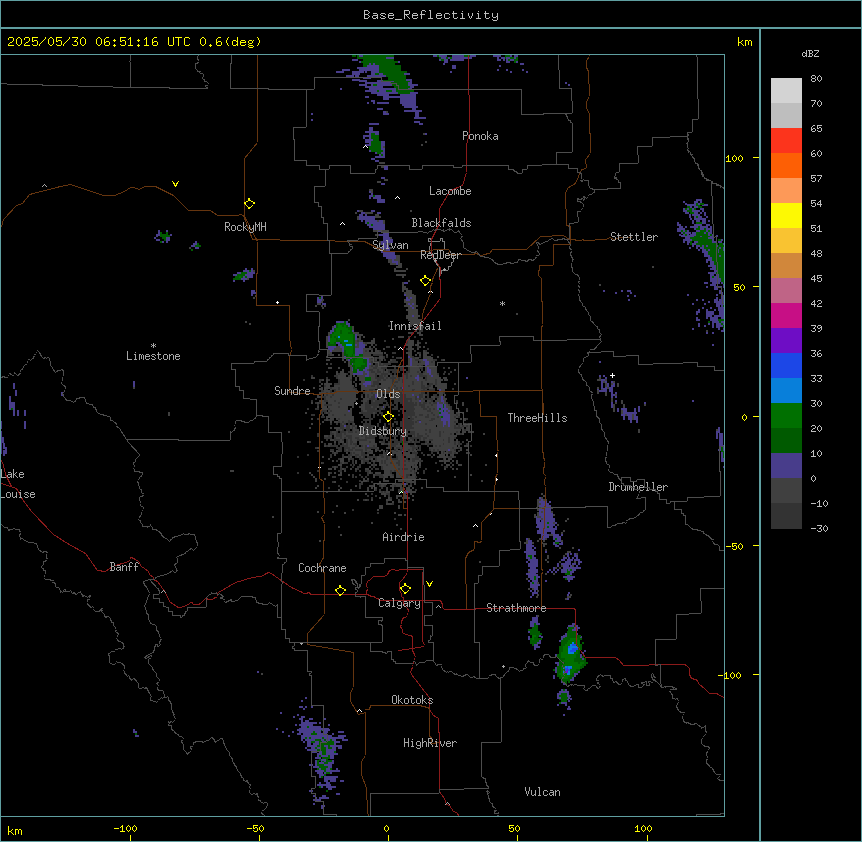Click the yellow diamond marker near RockyMH
862x842 pixels.
point(250,204)
